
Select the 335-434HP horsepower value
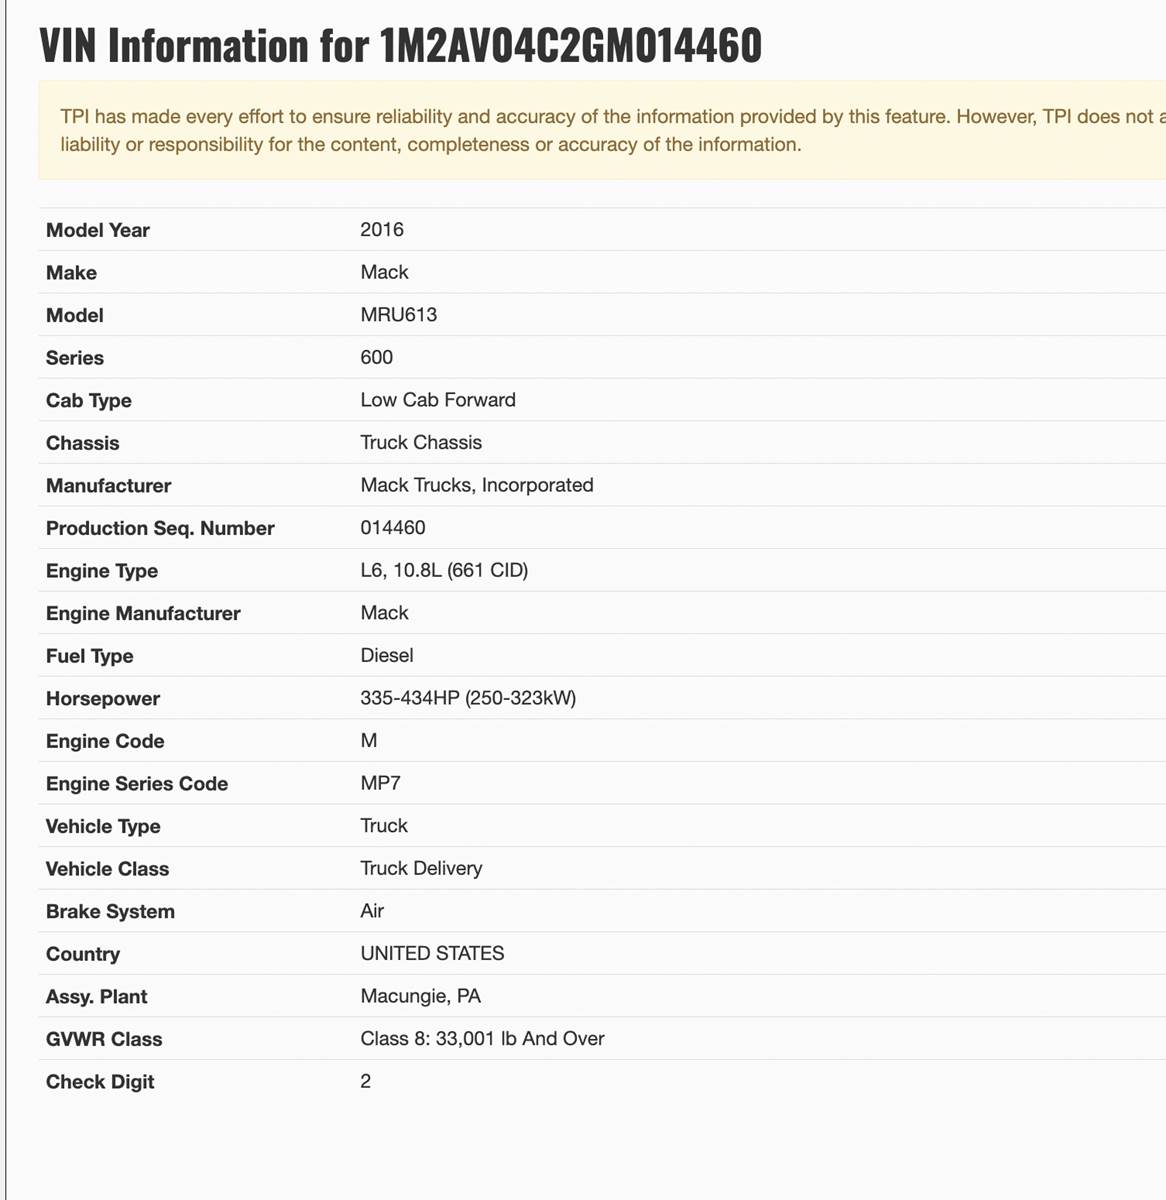pos(468,698)
